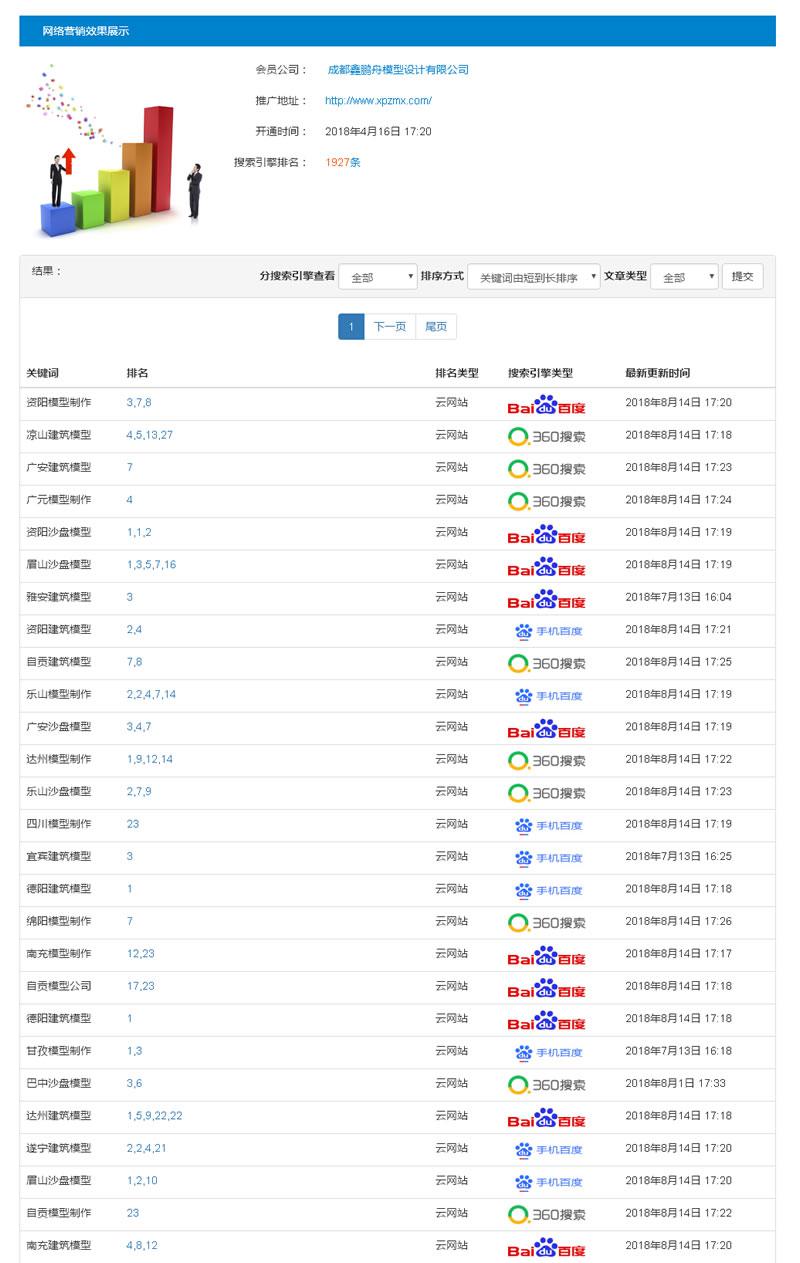Select keyword 绵阳模型制作
The image size is (800, 1263).
[58, 921]
